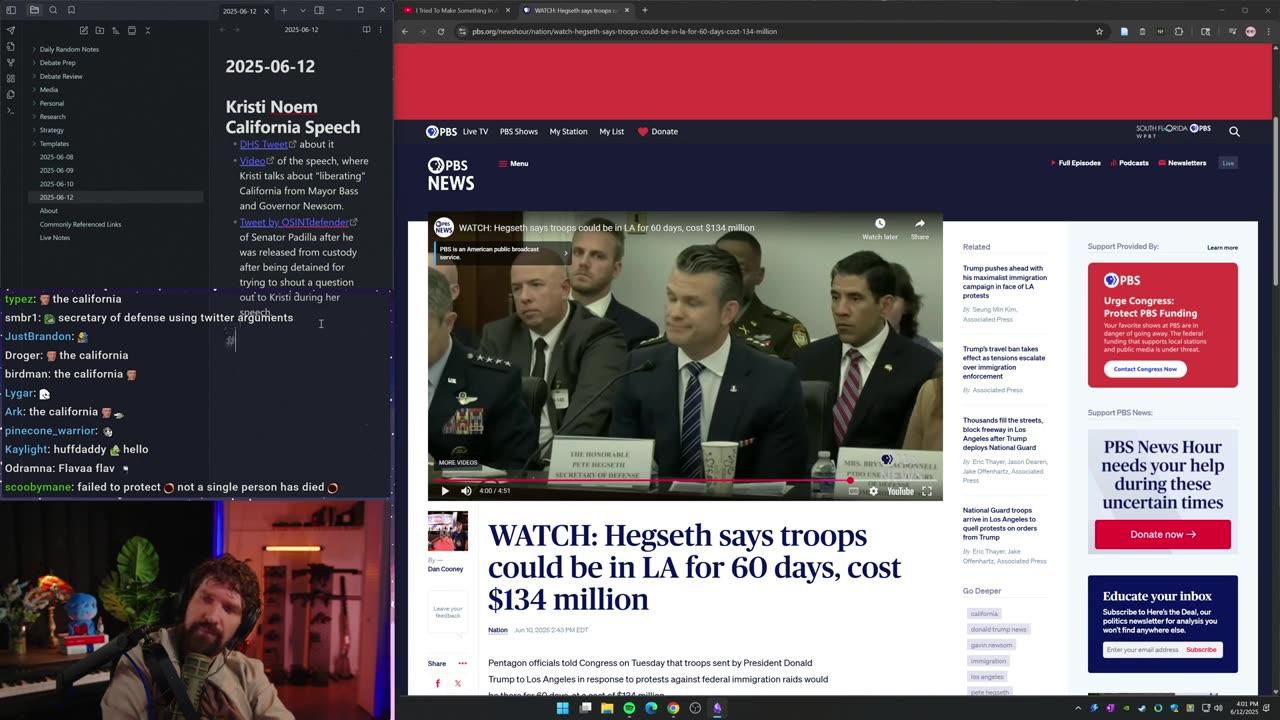Screen dimensions: 1280x720
Task: Click the browser address bar URL
Action: click(624, 31)
